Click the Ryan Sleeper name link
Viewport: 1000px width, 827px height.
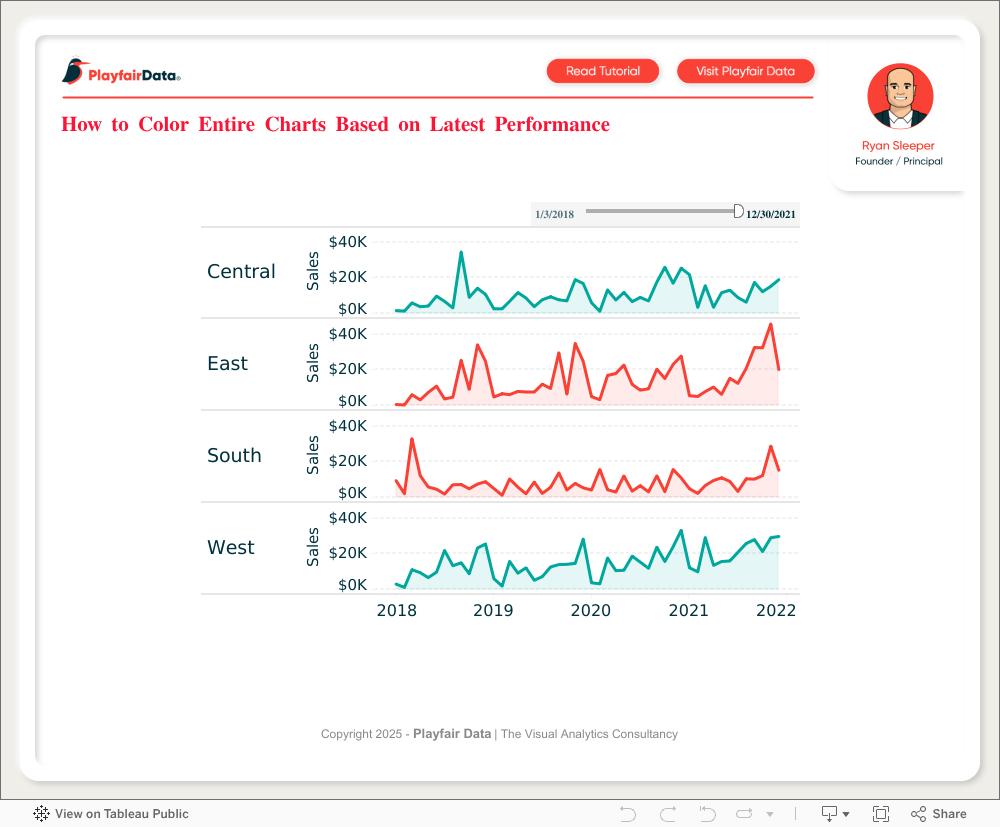coord(898,145)
